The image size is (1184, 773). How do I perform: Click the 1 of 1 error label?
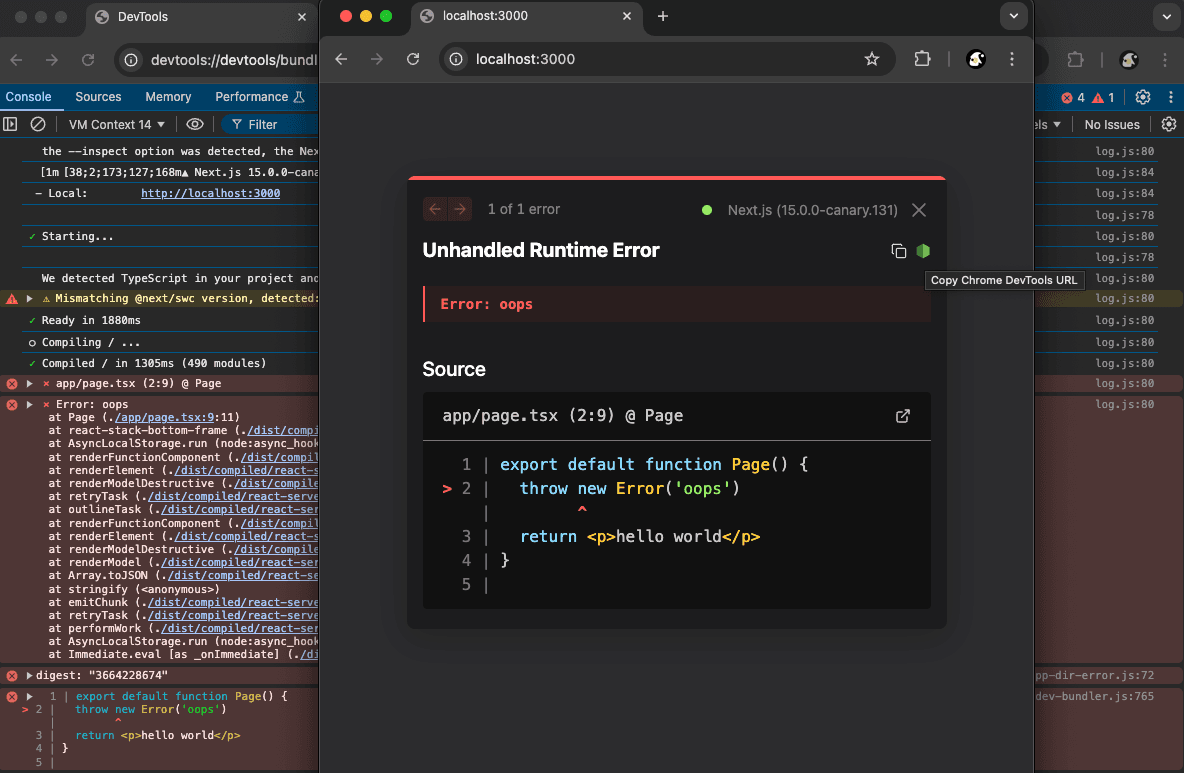click(x=523, y=209)
